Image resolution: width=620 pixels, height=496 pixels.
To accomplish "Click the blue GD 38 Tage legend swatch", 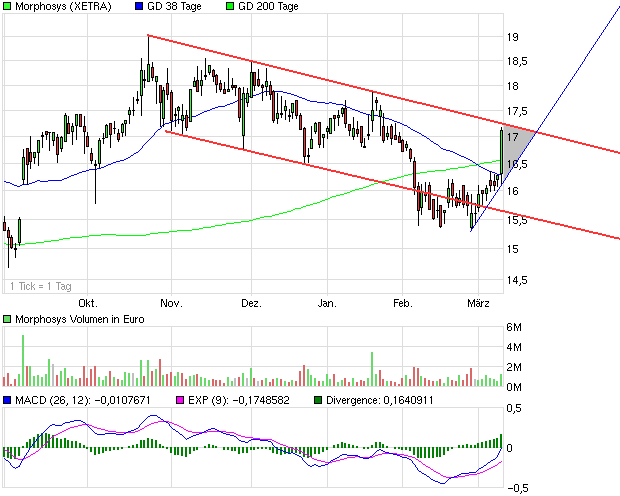I will (139, 6).
